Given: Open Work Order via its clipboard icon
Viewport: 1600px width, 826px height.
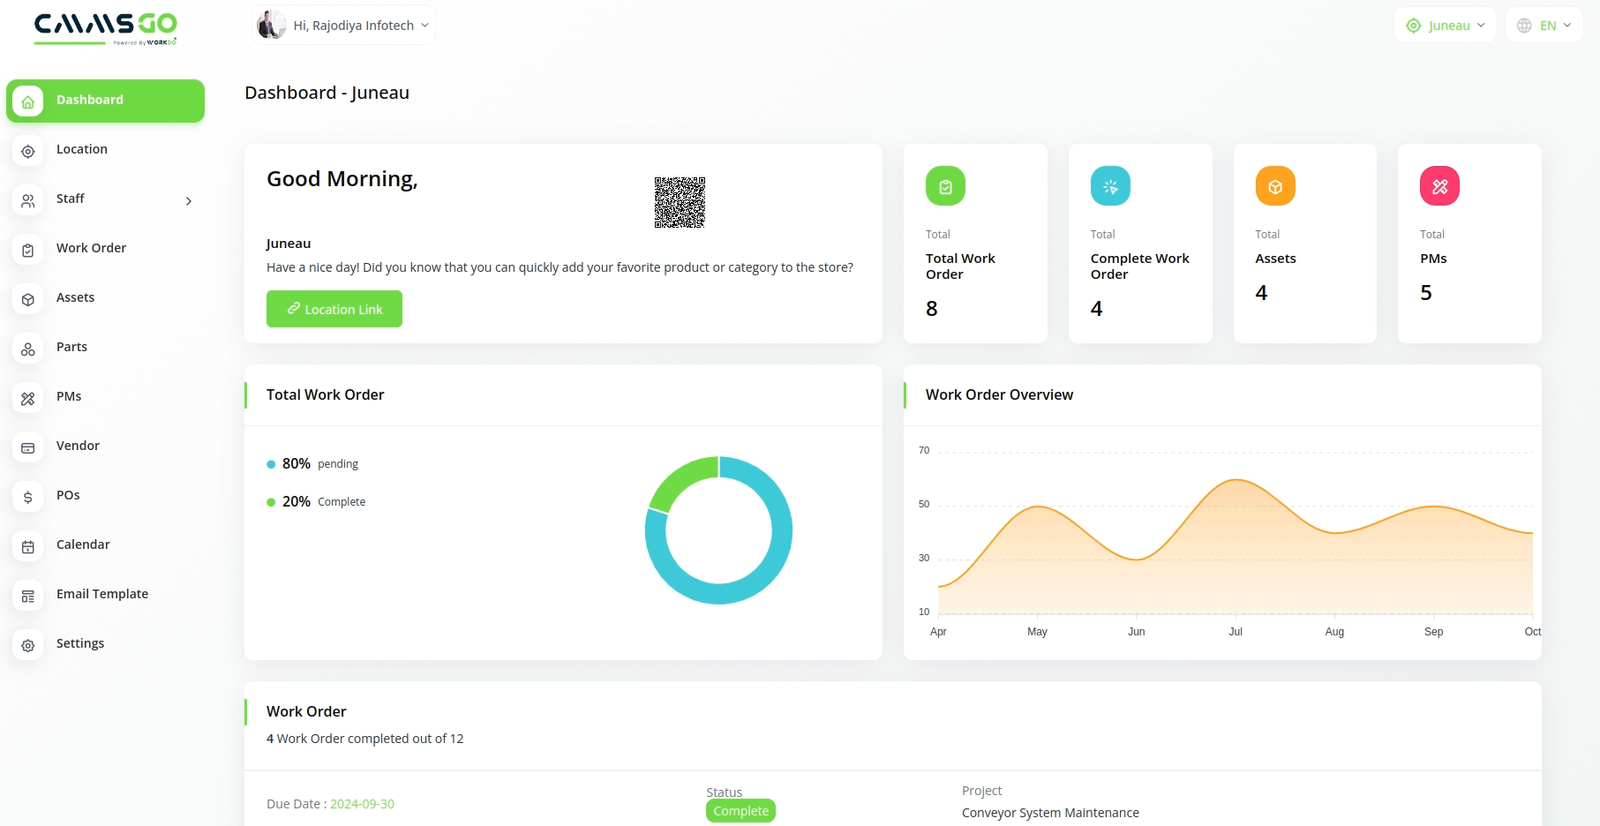Looking at the screenshot, I should click(28, 250).
